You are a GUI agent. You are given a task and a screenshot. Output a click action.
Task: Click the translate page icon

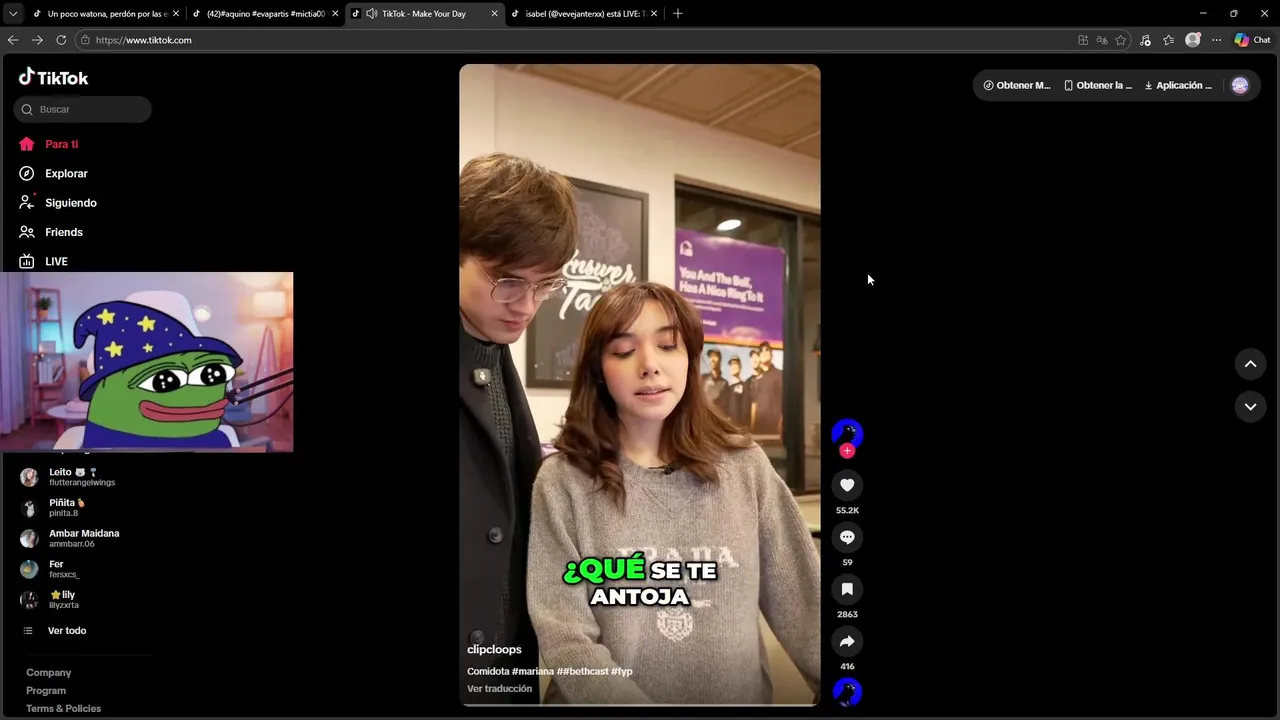point(1102,40)
